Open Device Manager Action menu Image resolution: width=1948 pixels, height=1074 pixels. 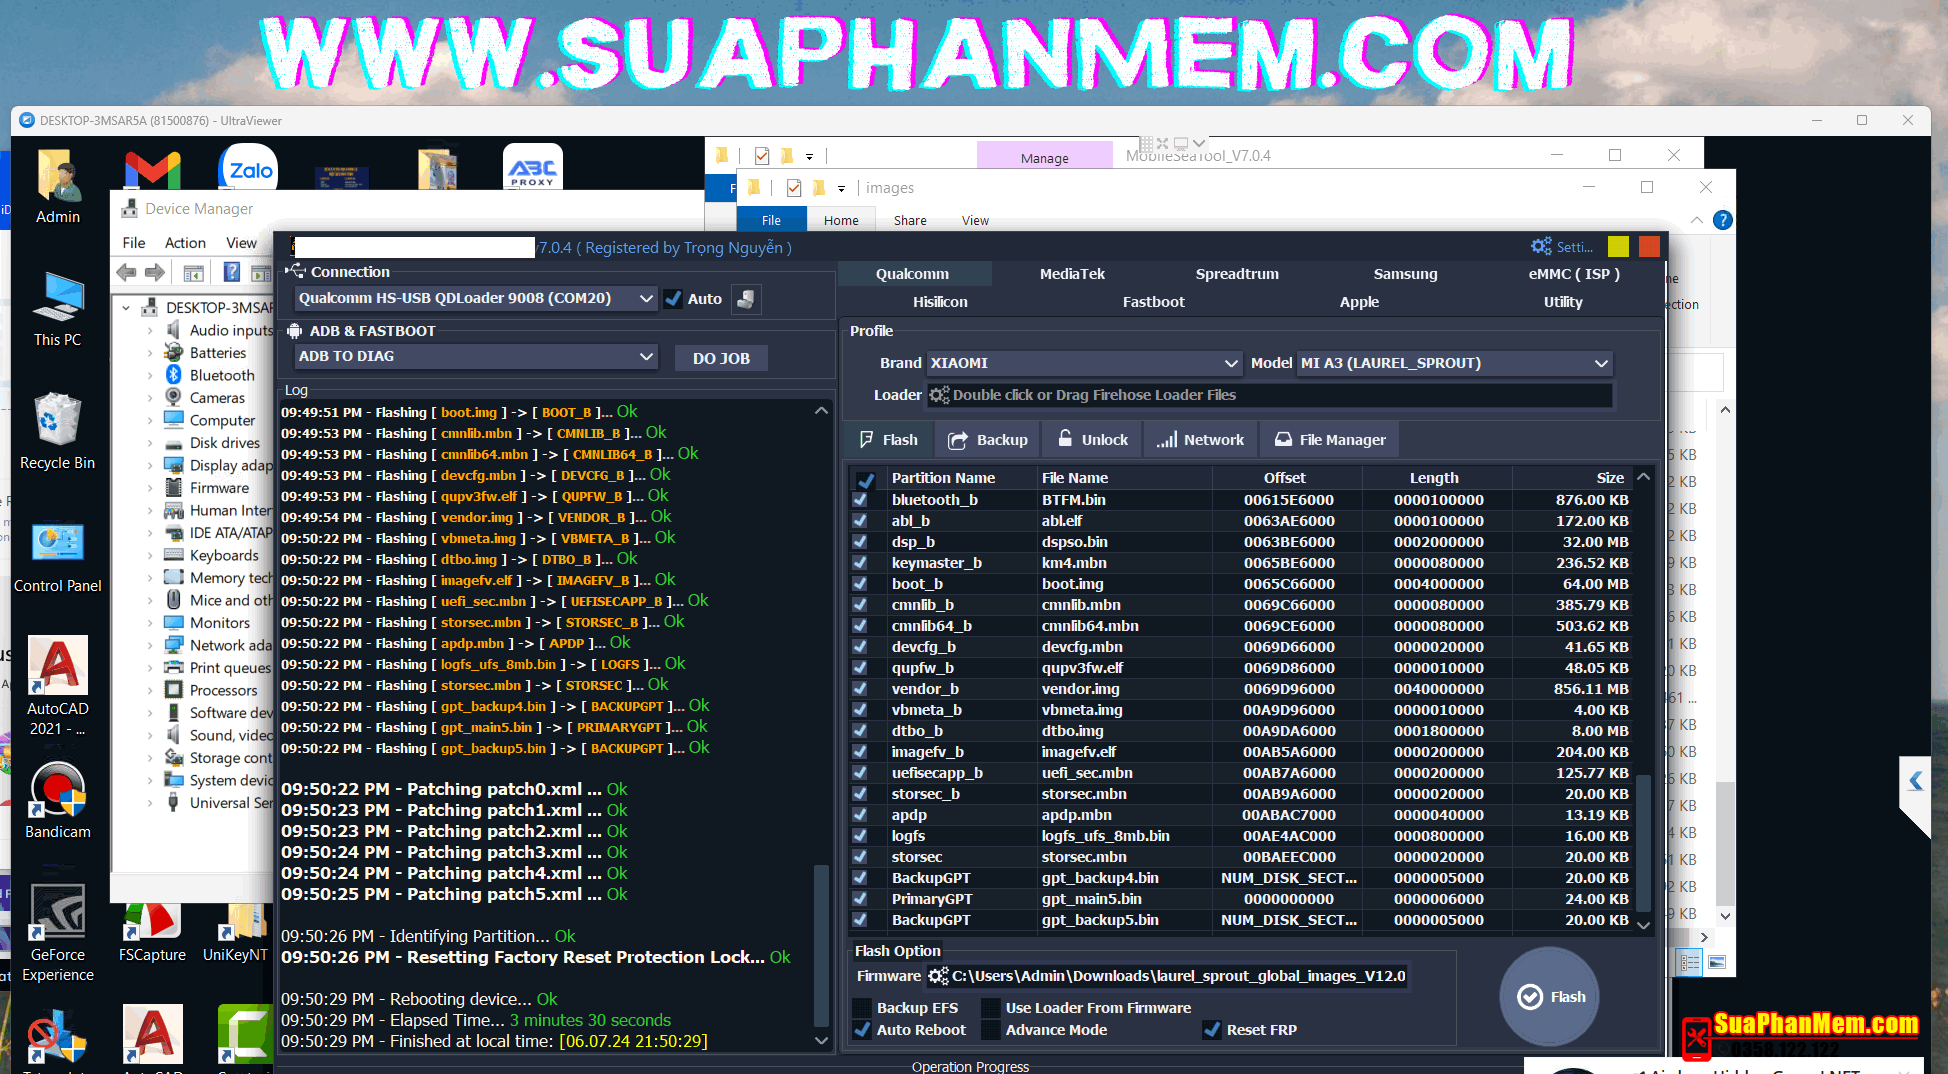tap(185, 243)
